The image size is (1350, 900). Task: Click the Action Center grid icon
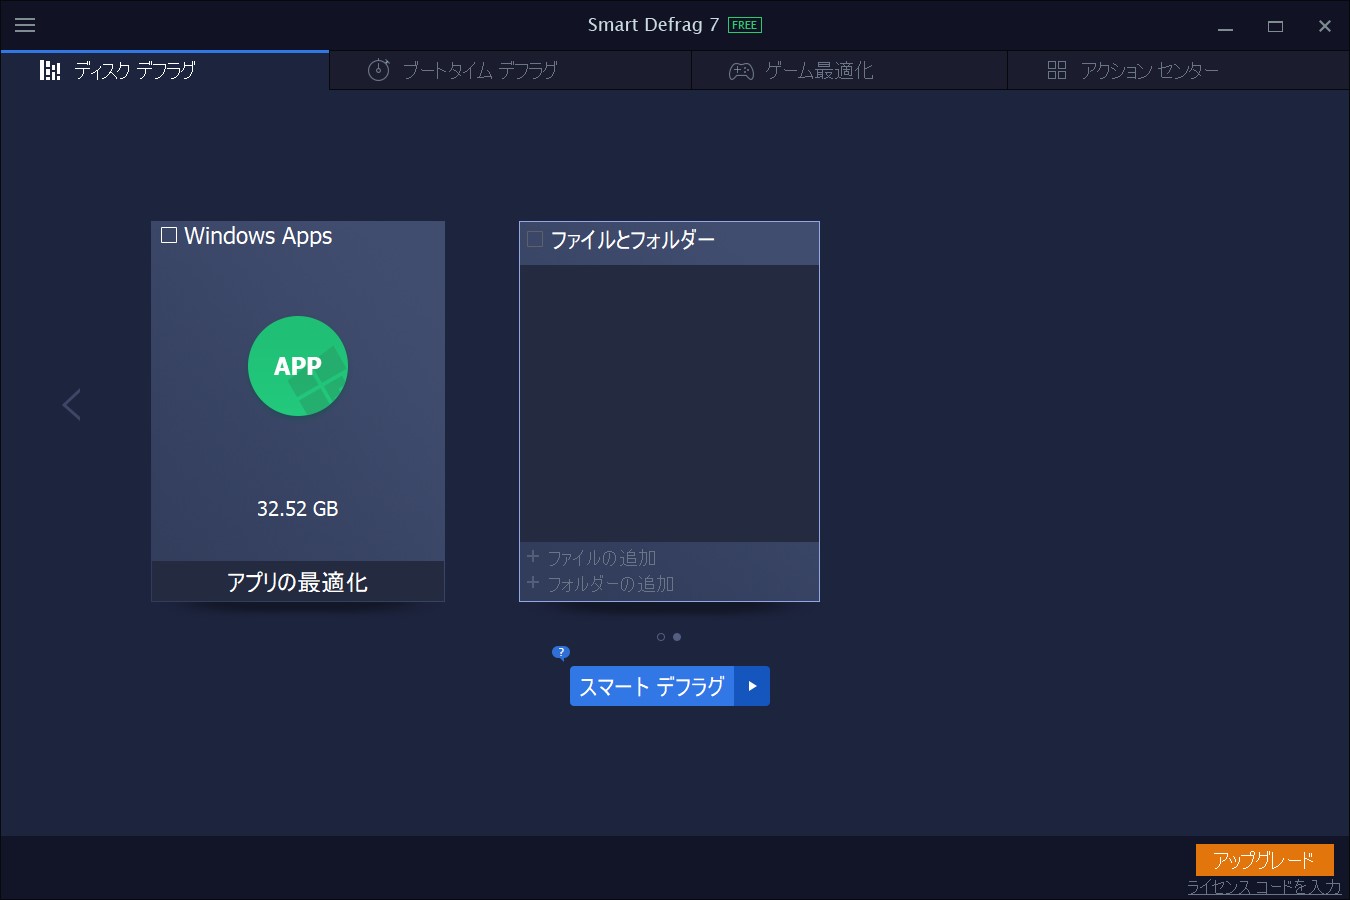pos(1056,70)
